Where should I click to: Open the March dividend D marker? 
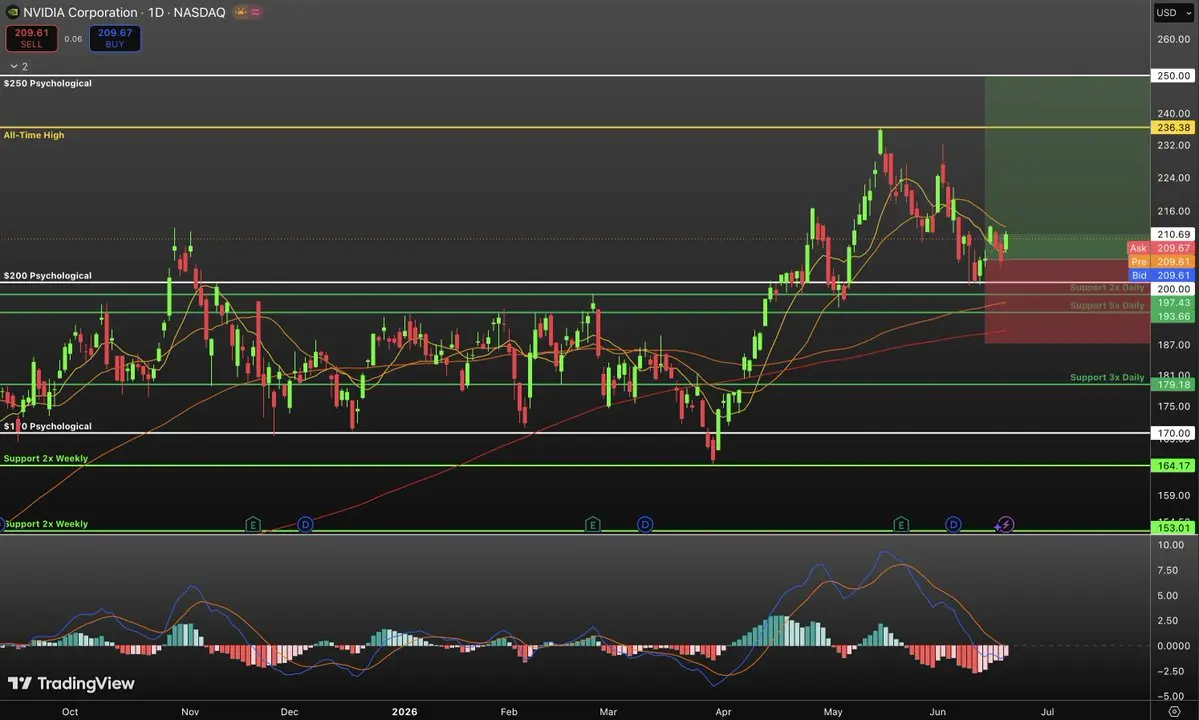645,524
